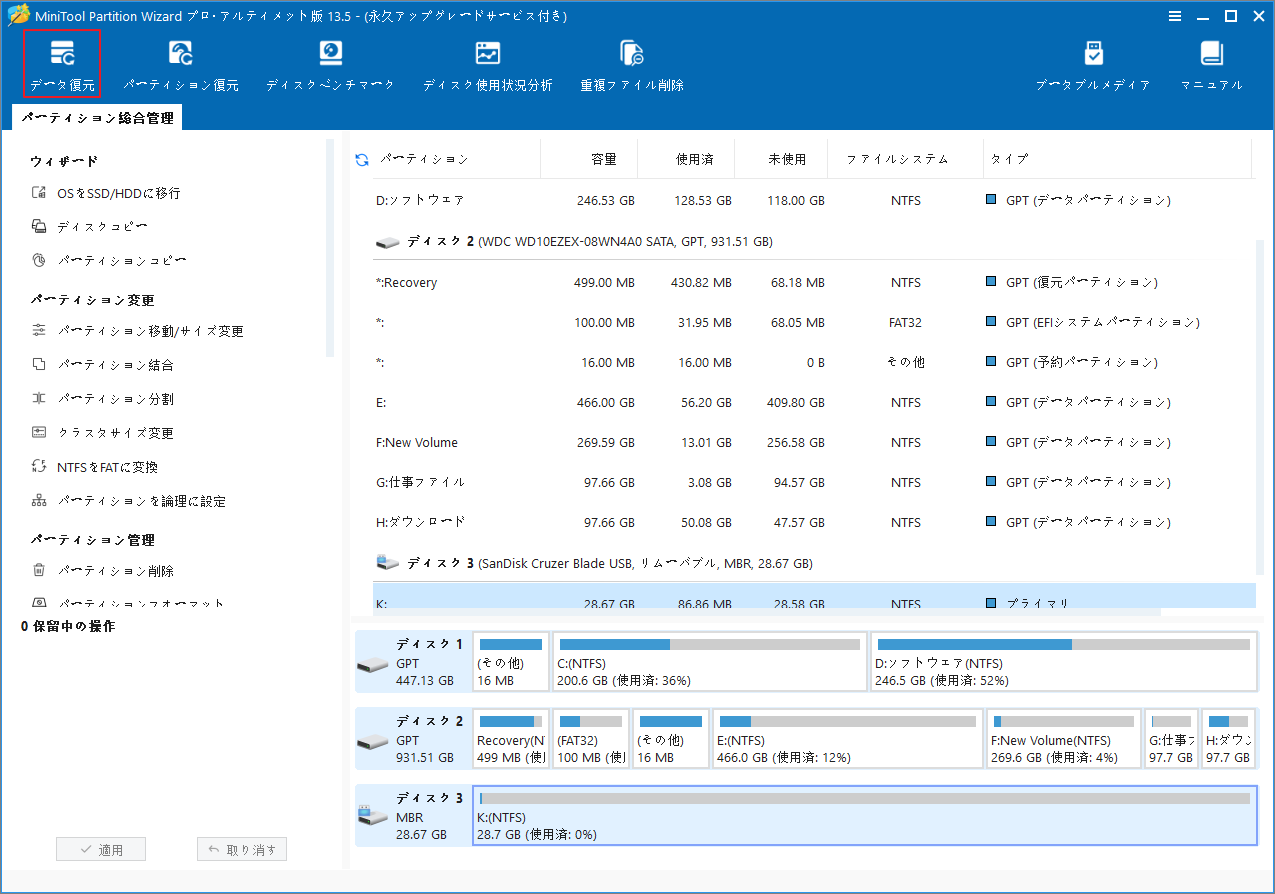
Task: Open the マニュアル (Manual)
Action: coord(1210,63)
